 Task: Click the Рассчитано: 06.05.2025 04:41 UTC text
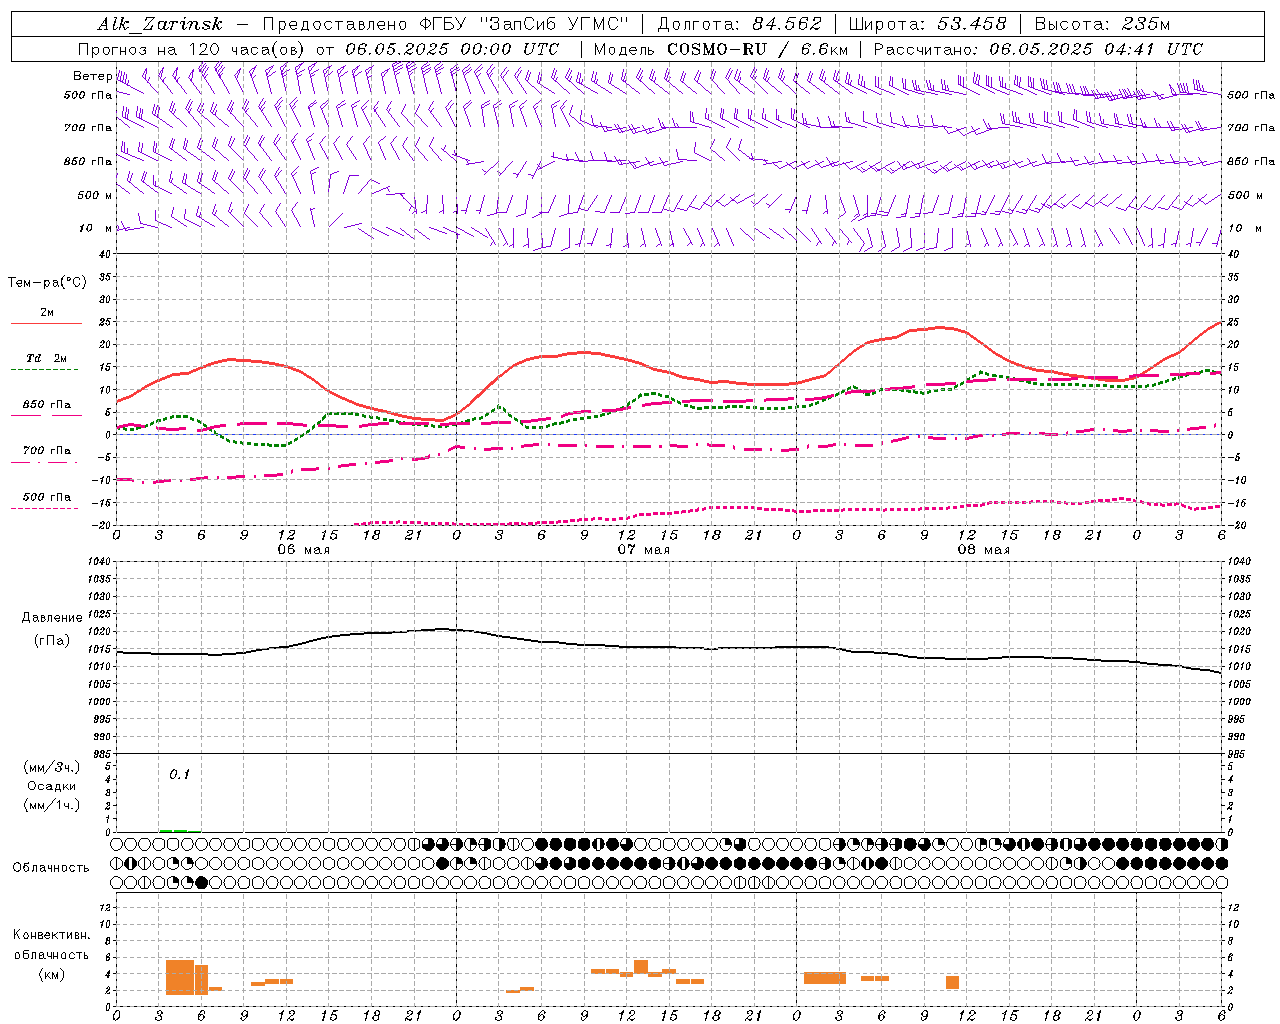coord(1038,49)
